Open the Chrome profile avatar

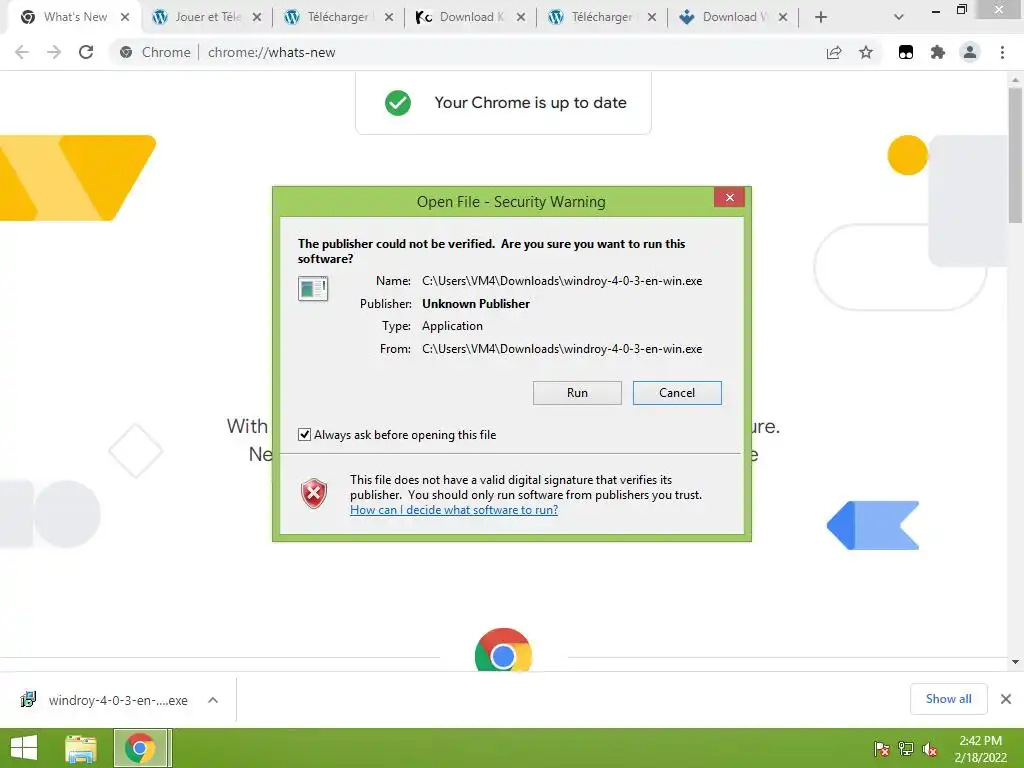(x=970, y=52)
